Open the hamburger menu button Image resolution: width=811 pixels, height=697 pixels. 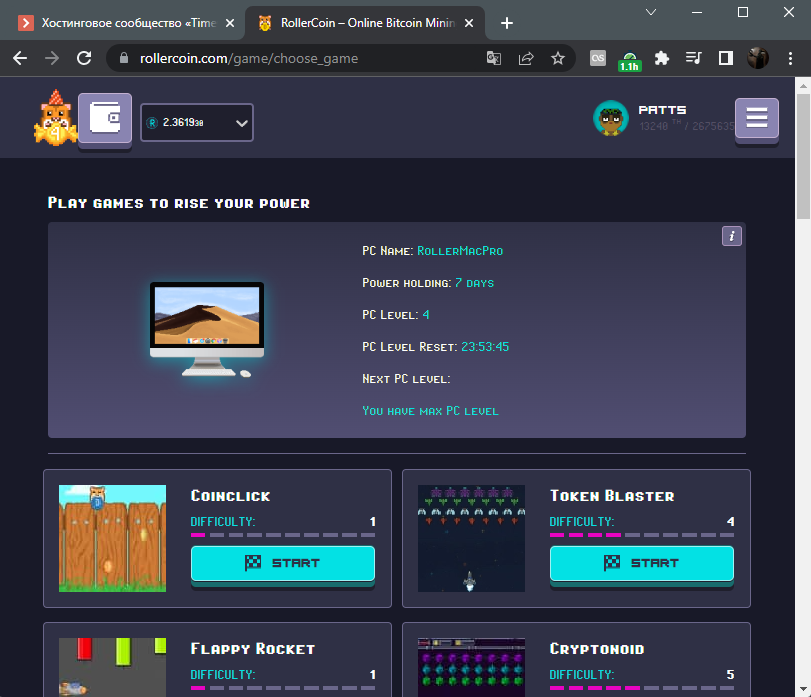click(756, 119)
